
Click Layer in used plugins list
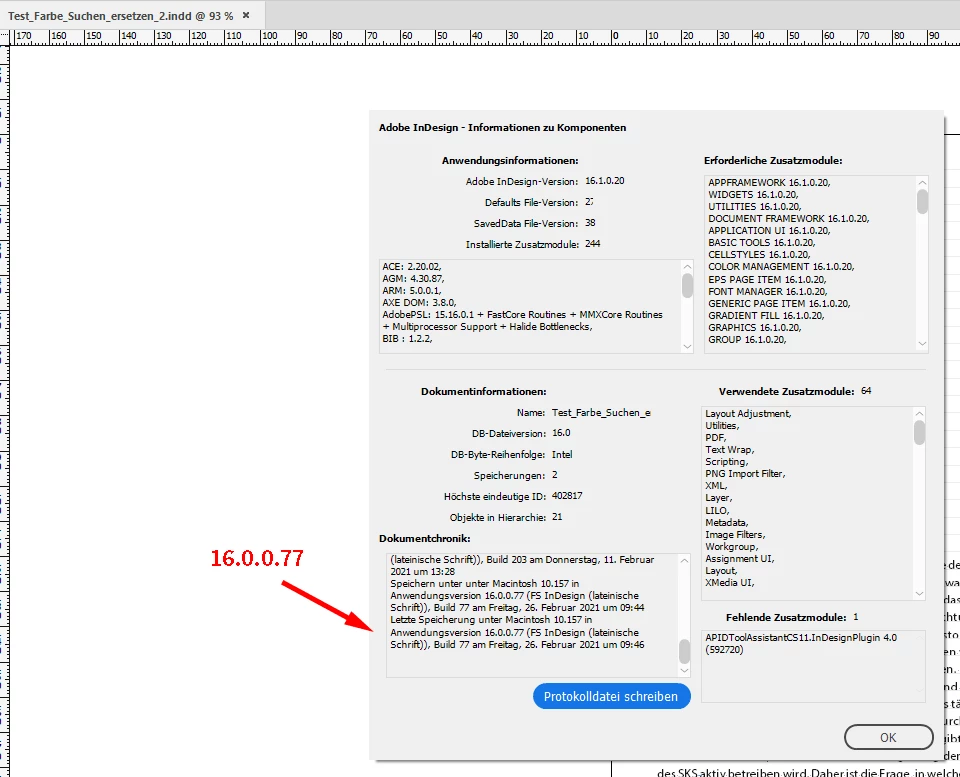[x=719, y=498]
